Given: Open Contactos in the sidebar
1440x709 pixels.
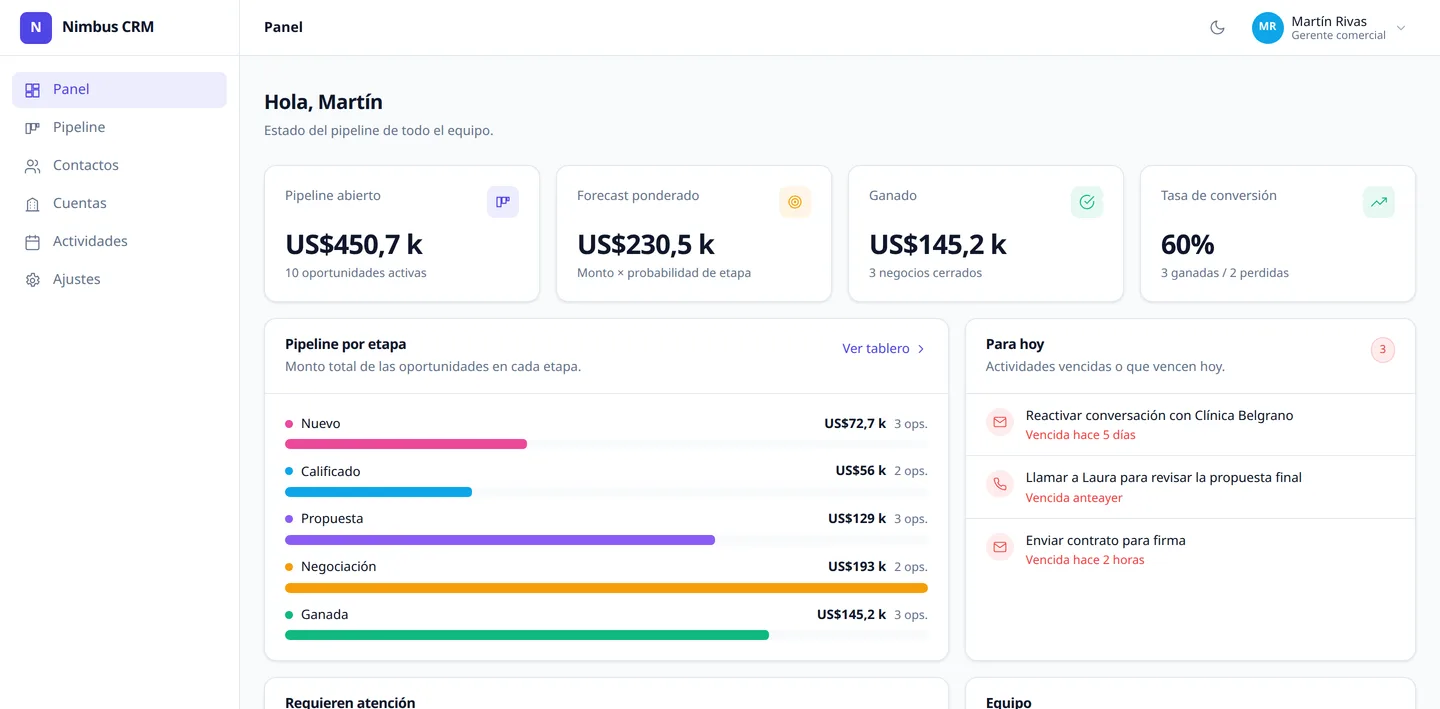Looking at the screenshot, I should (x=119, y=166).
